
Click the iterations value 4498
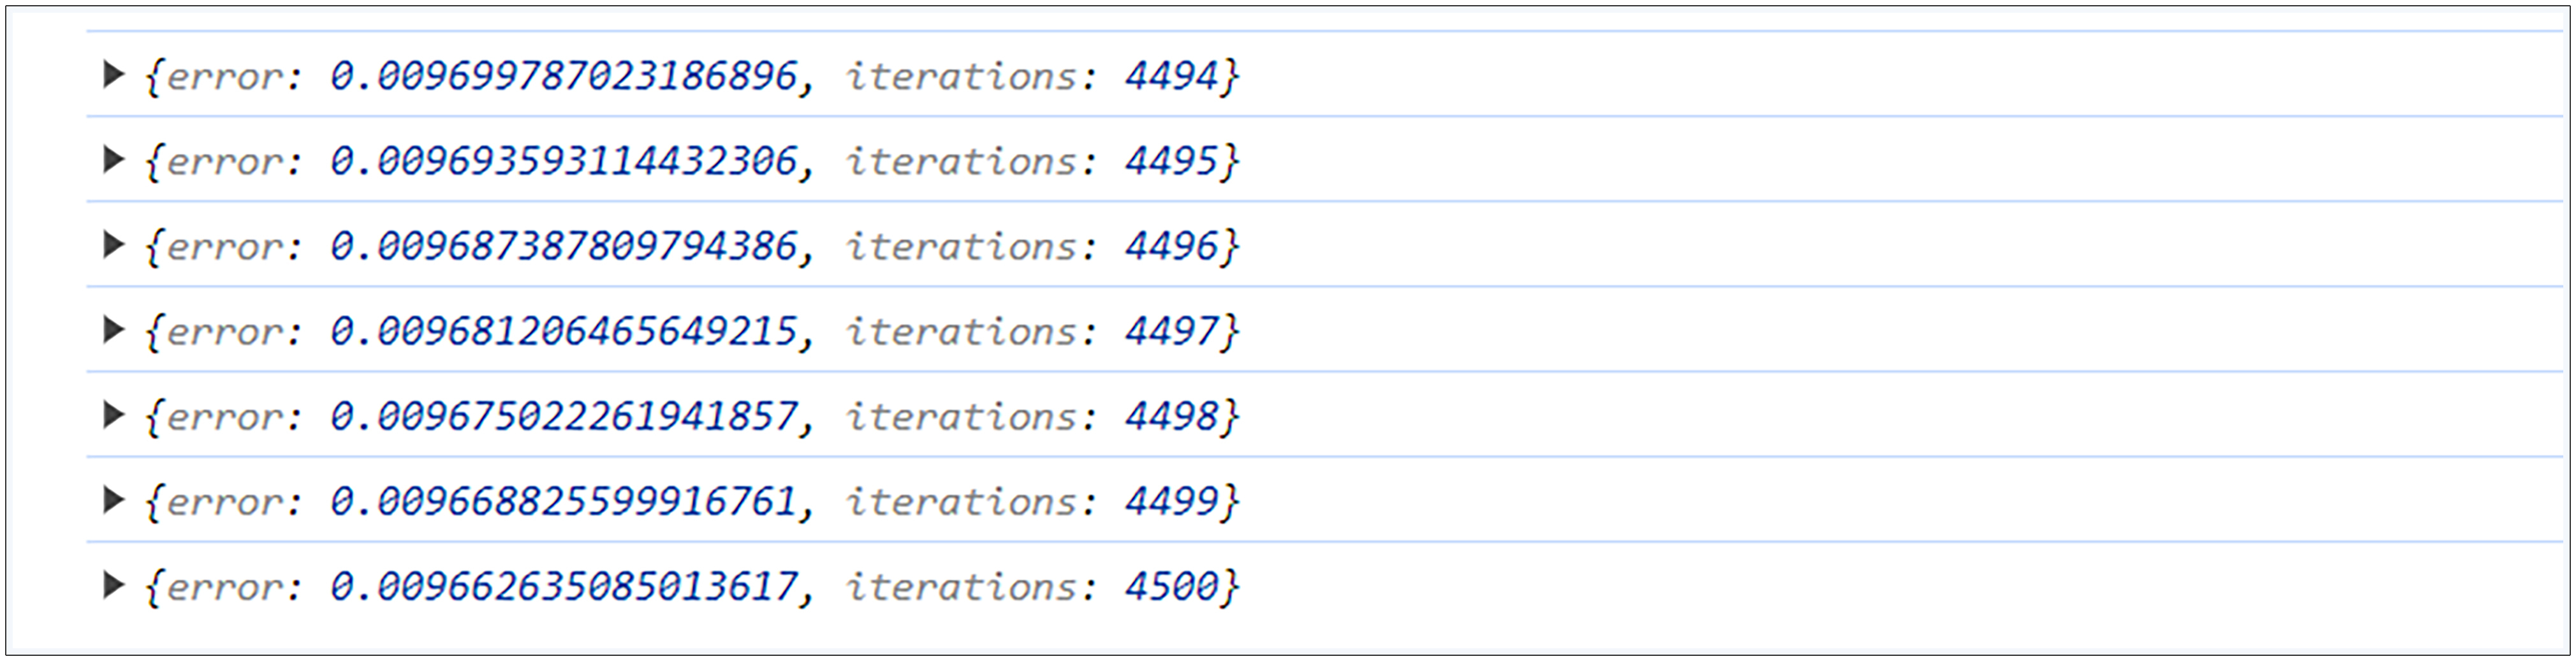click(x=1171, y=416)
